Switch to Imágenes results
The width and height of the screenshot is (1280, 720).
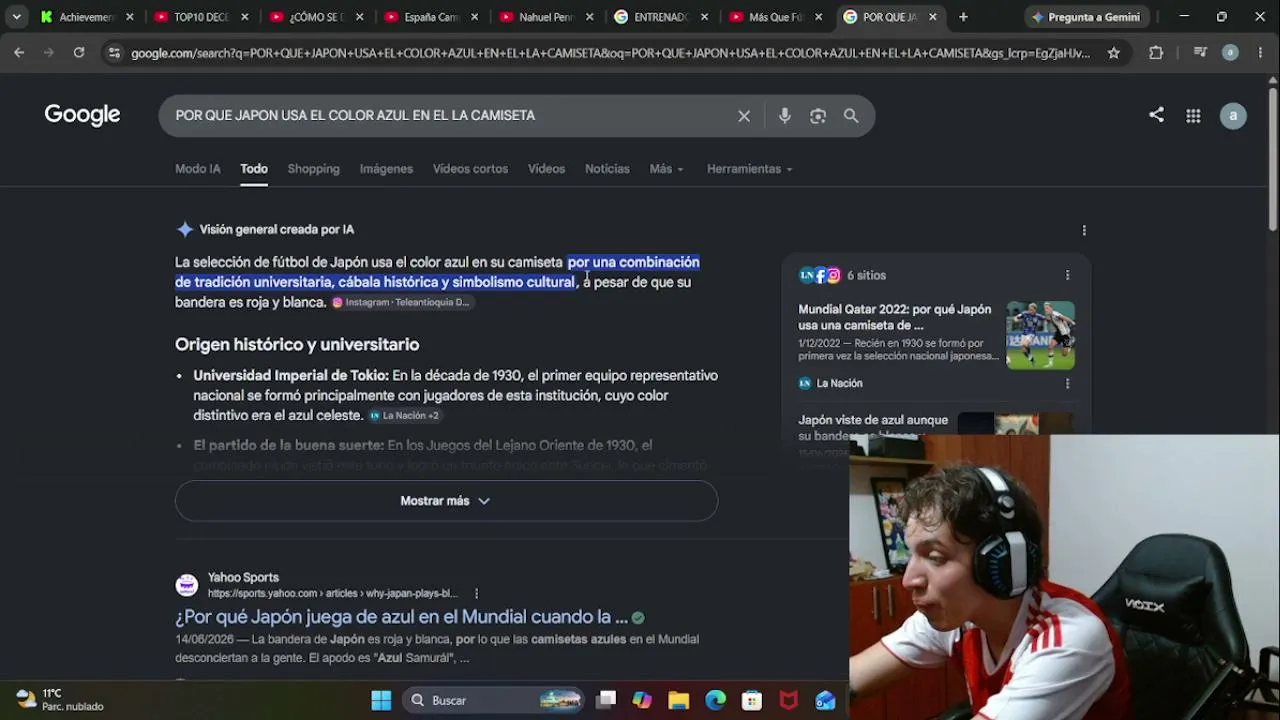click(386, 169)
